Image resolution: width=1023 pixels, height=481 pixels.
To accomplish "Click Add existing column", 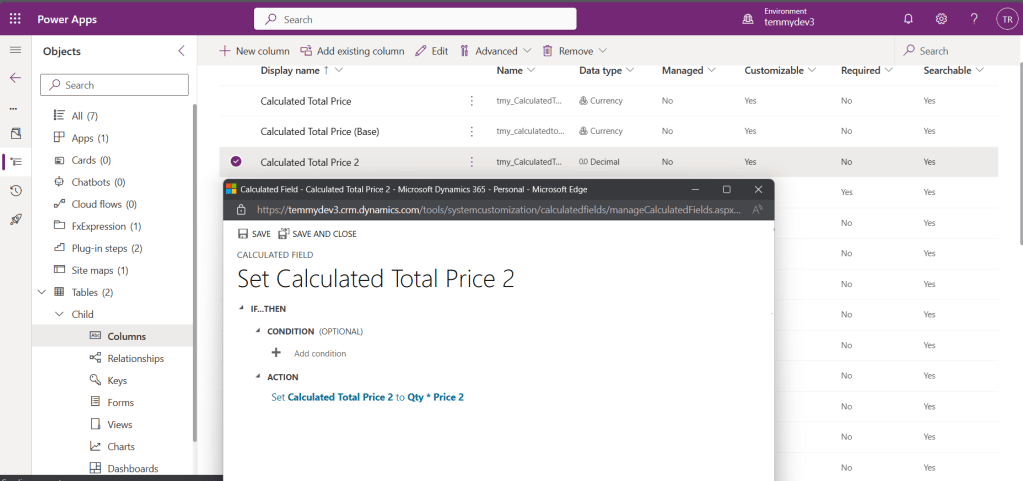I will click(x=352, y=51).
